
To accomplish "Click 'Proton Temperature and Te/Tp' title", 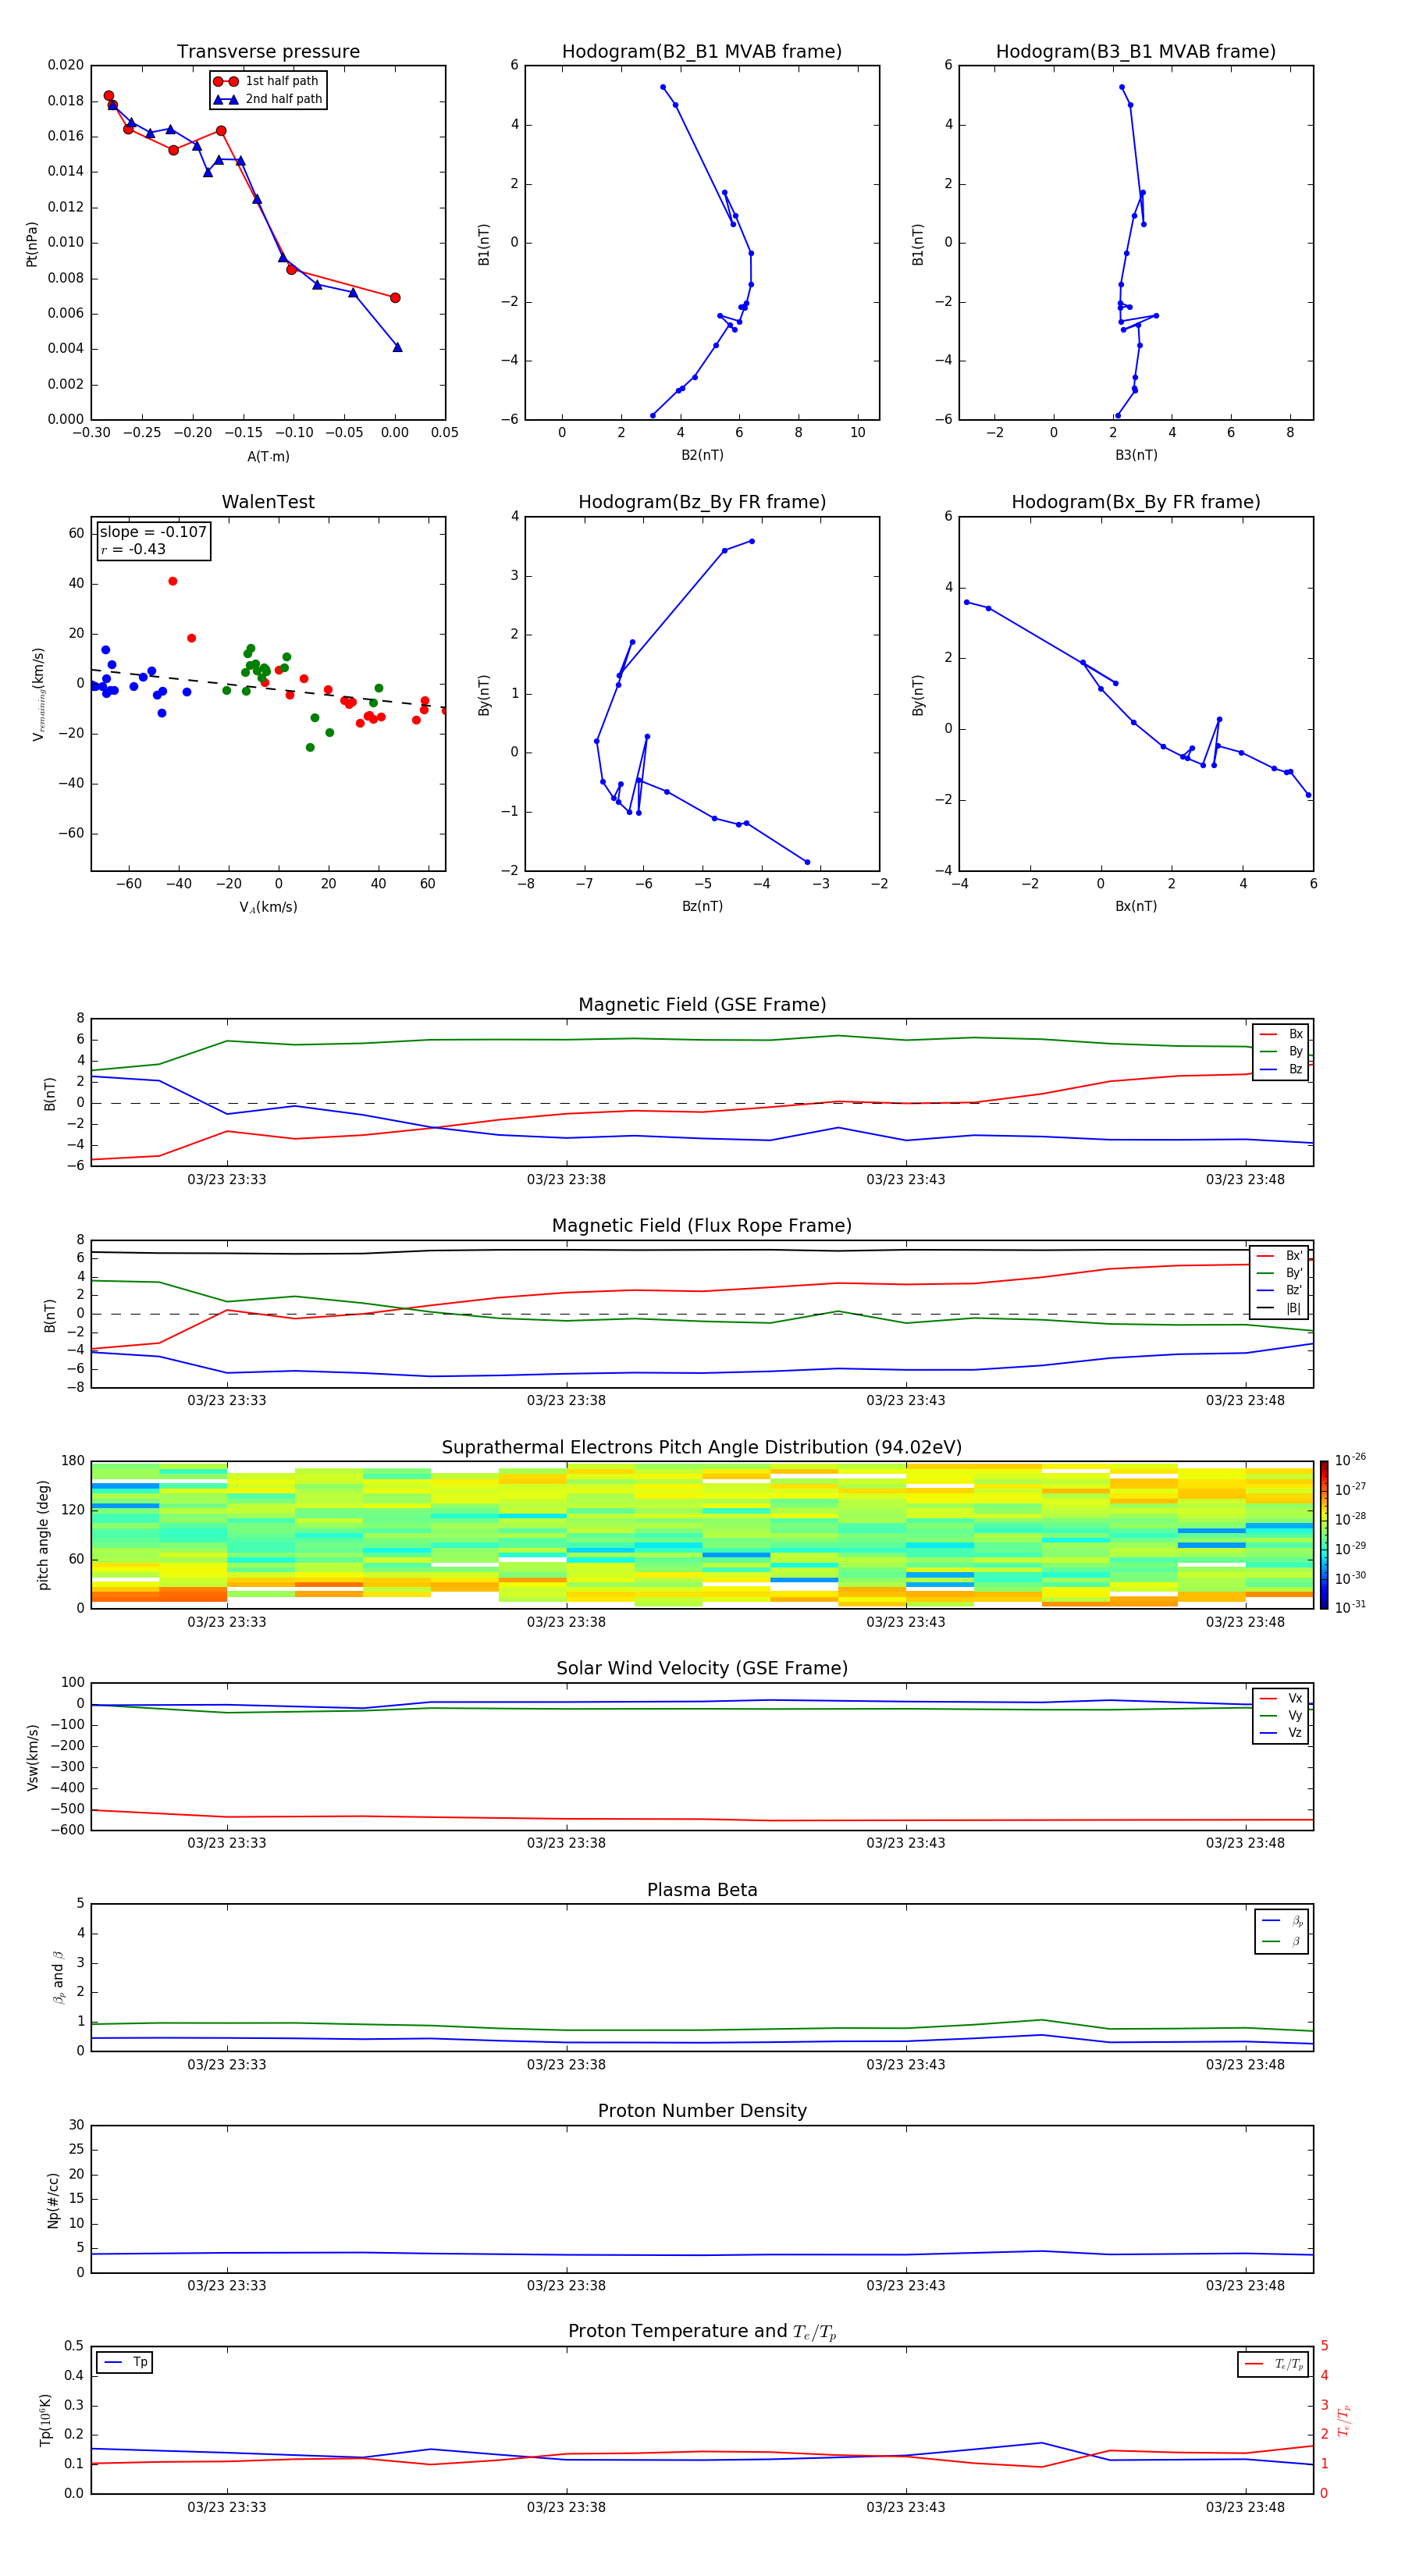I will pyautogui.click(x=702, y=2332).
